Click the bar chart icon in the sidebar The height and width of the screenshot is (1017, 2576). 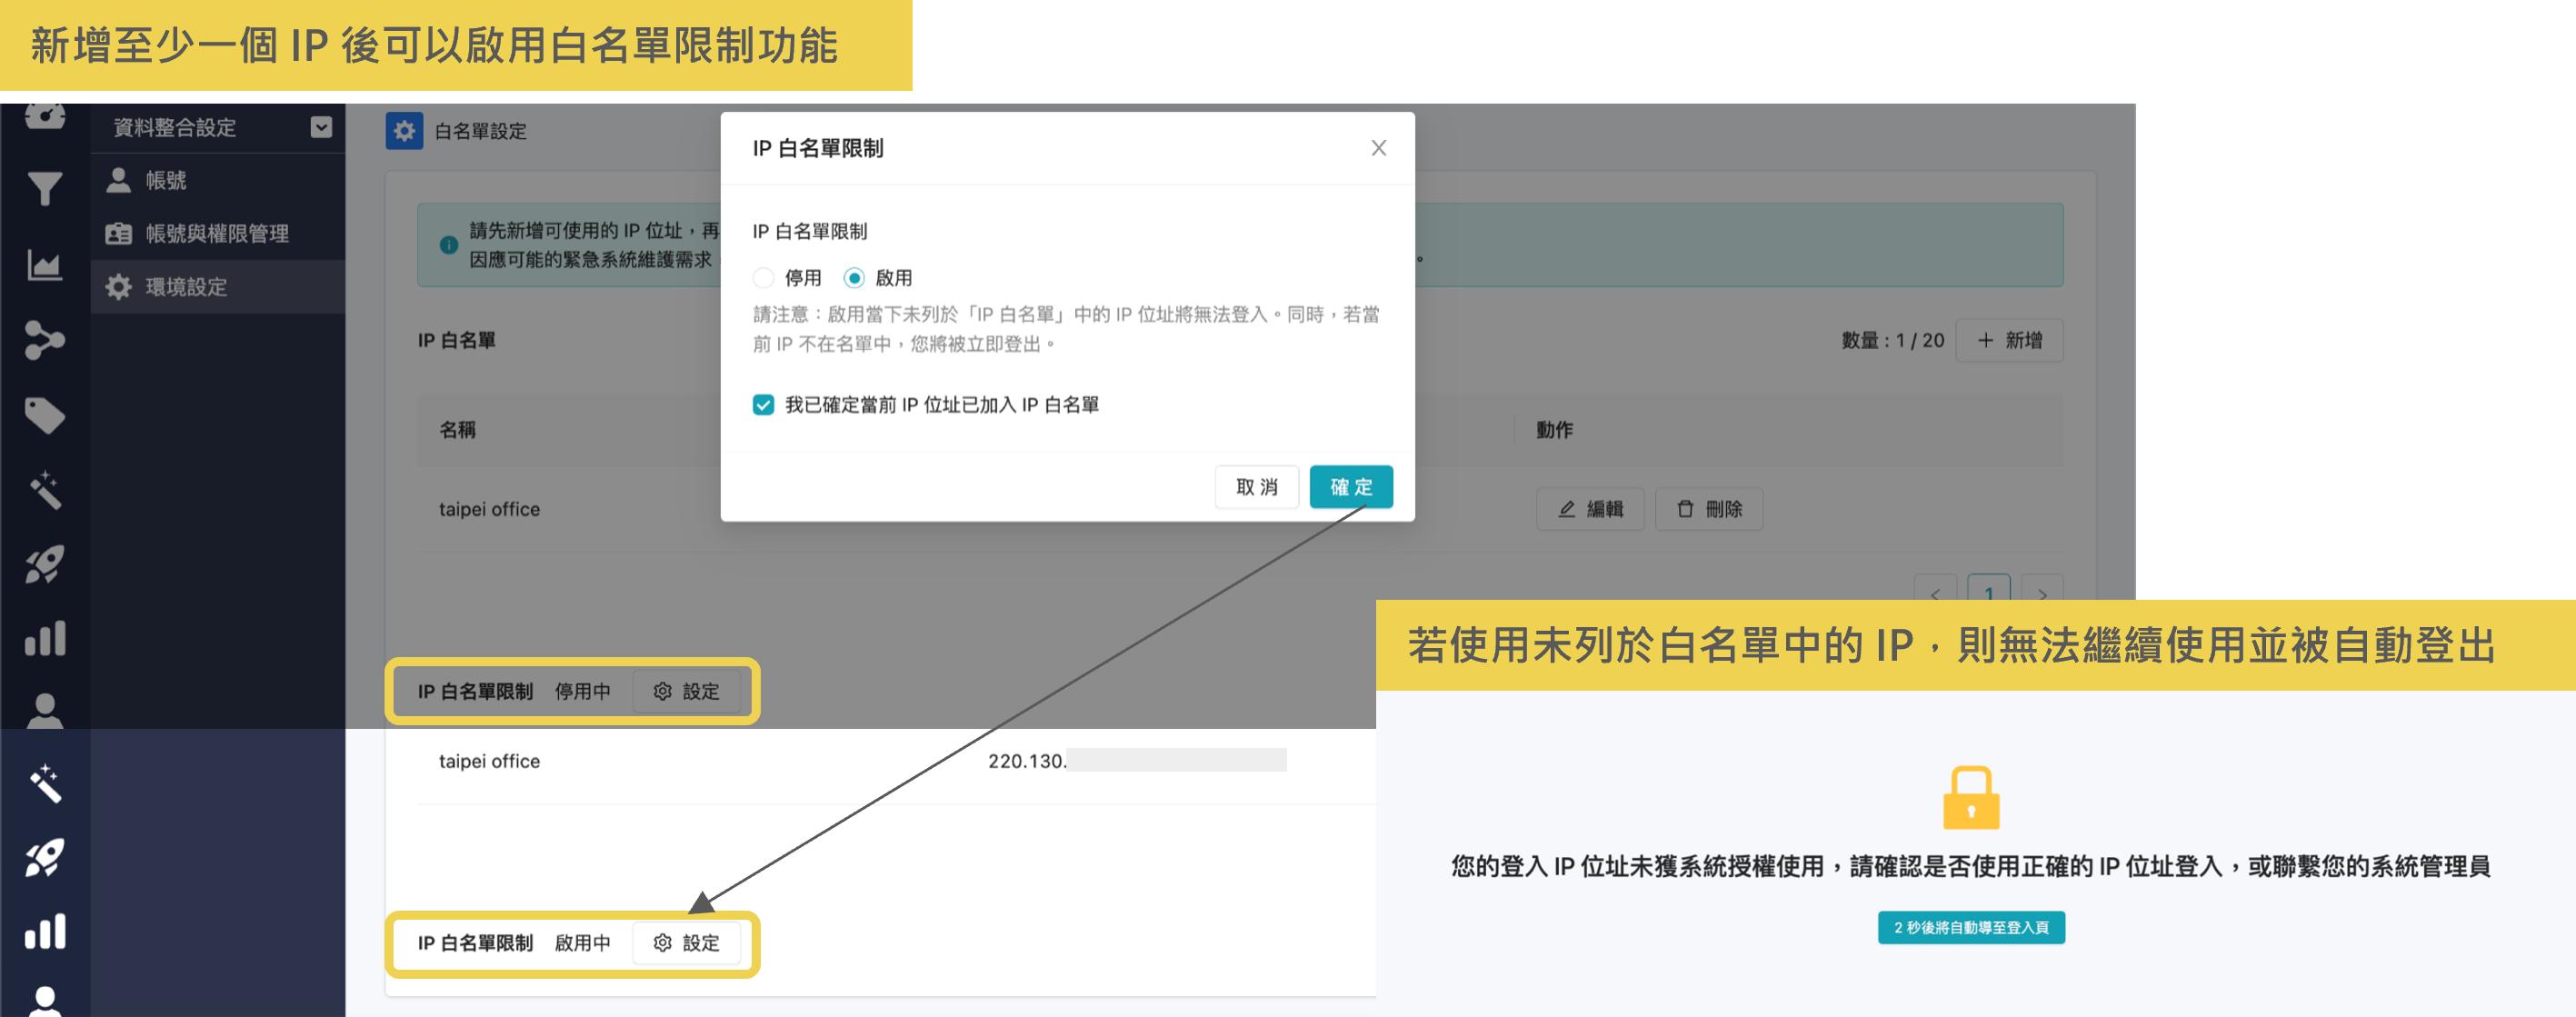[x=44, y=638]
